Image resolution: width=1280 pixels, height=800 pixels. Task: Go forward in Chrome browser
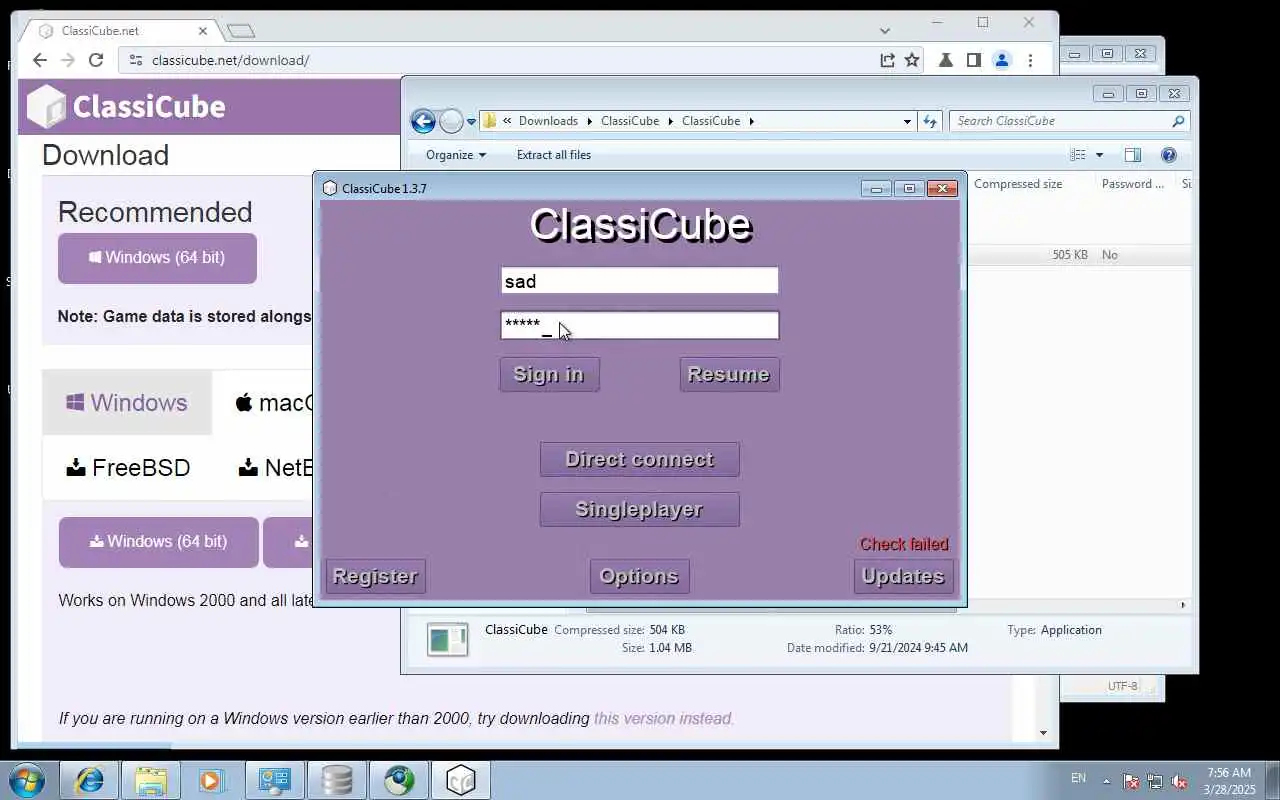(x=68, y=60)
